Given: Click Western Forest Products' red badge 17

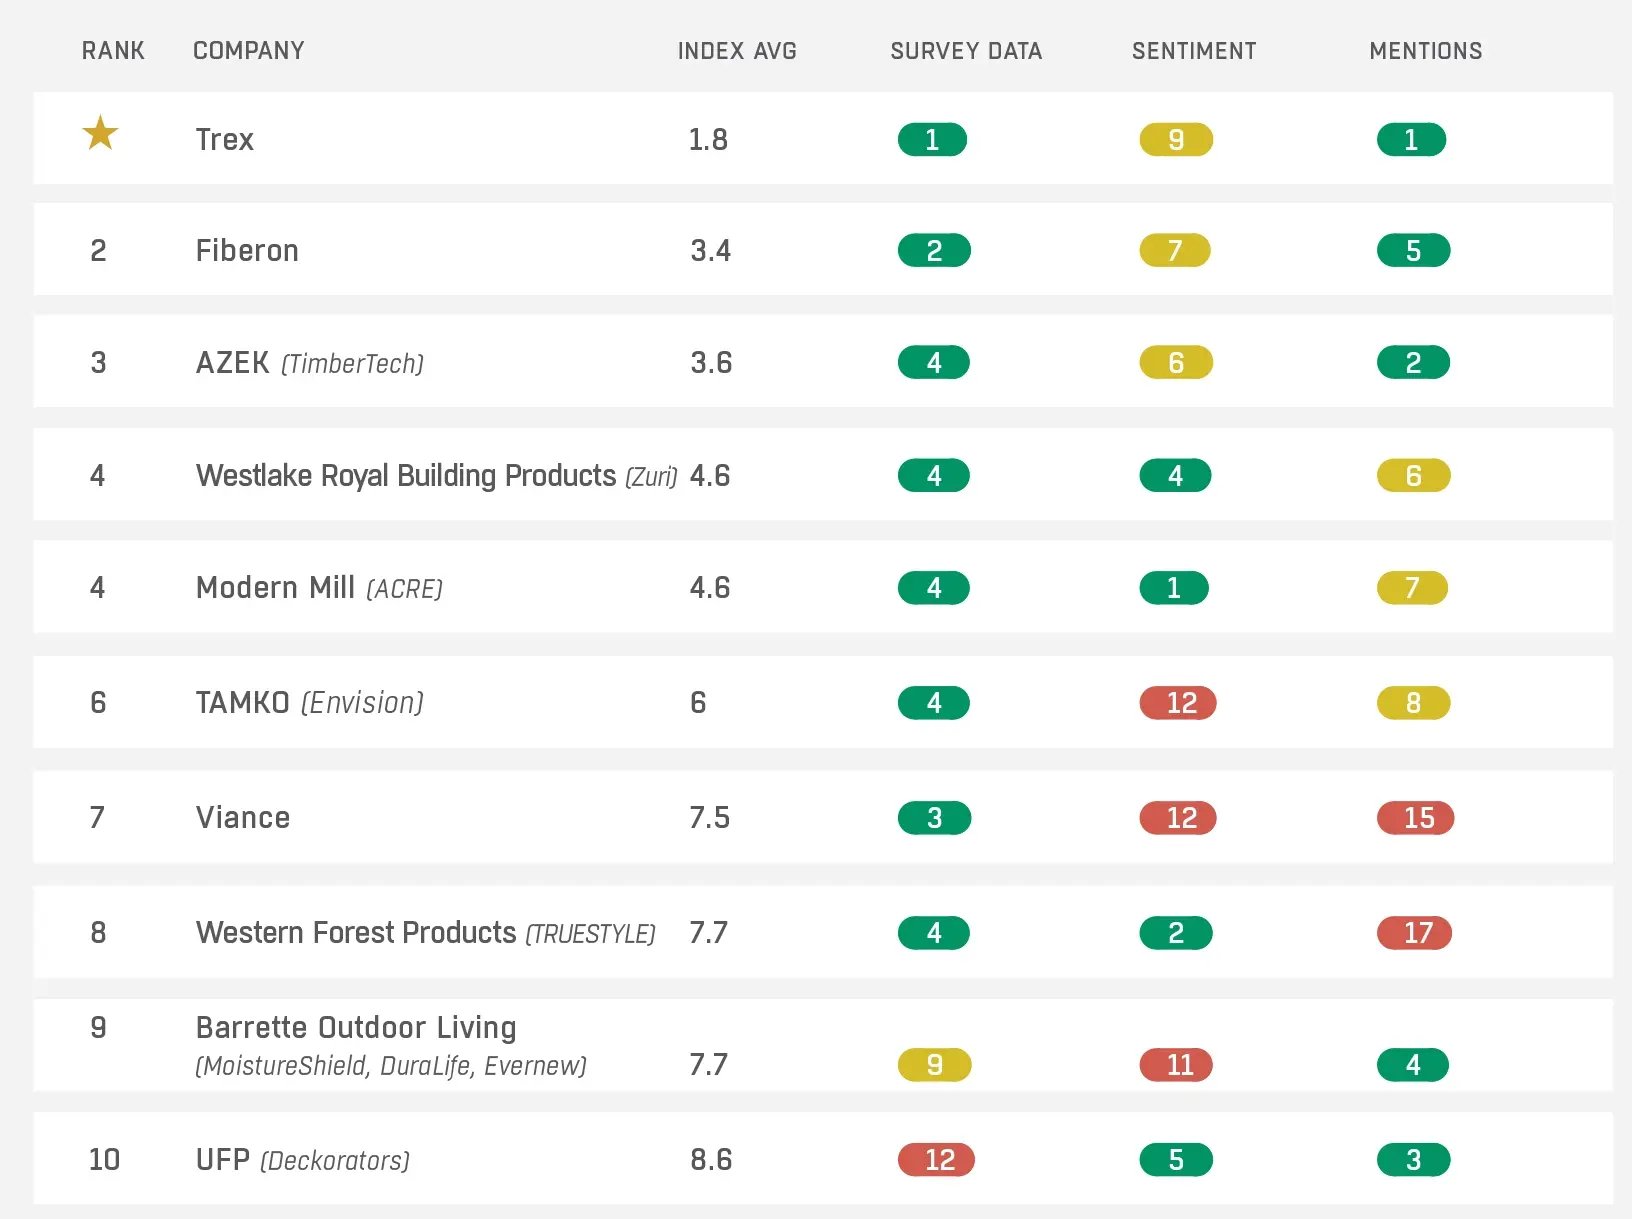Looking at the screenshot, I should coord(1415,933).
